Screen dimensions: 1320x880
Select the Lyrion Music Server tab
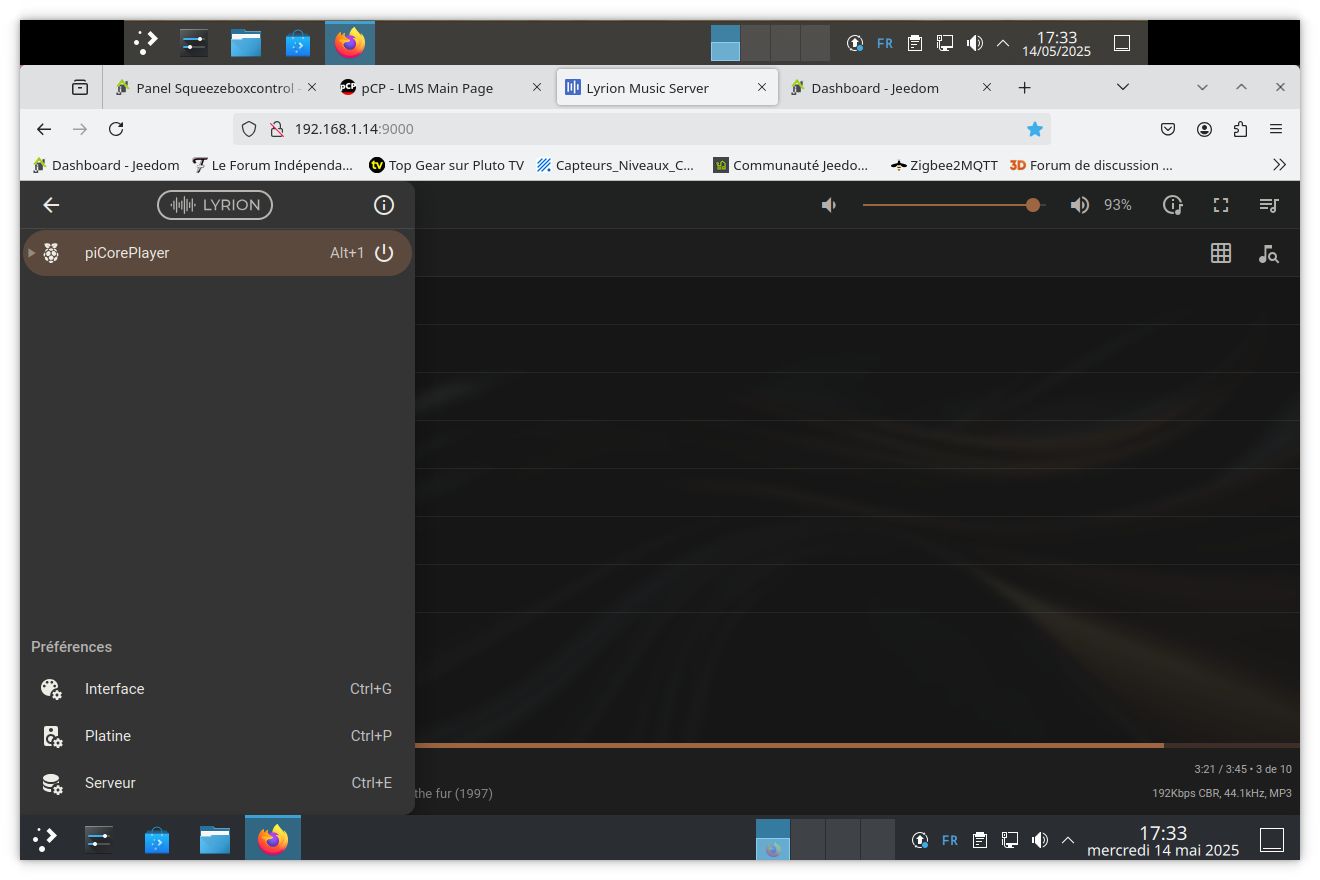point(667,88)
